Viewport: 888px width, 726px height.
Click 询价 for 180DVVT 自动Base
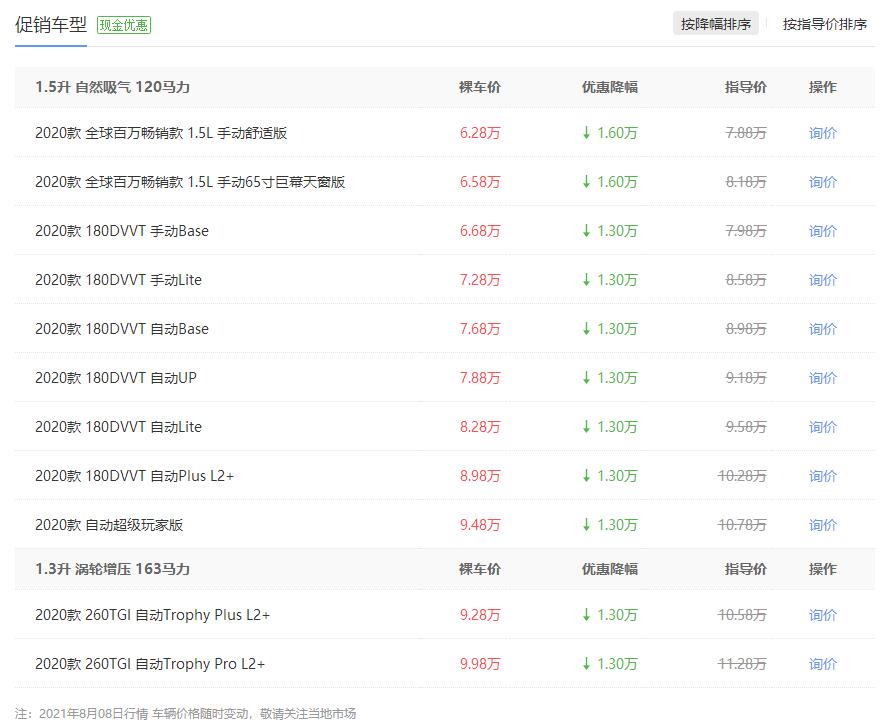pos(823,329)
